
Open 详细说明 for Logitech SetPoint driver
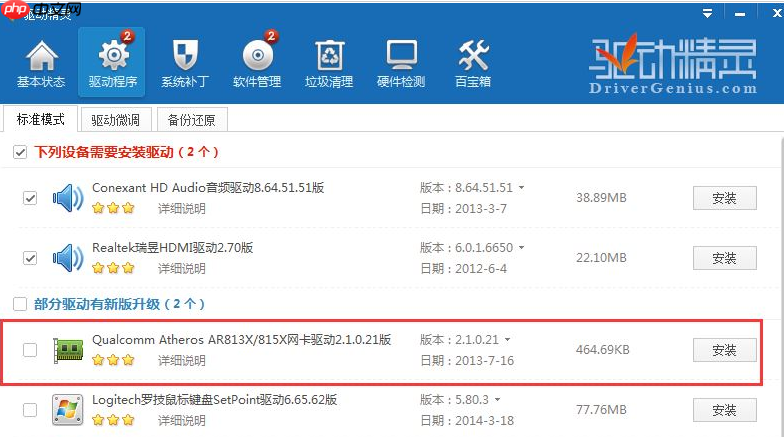(x=182, y=420)
